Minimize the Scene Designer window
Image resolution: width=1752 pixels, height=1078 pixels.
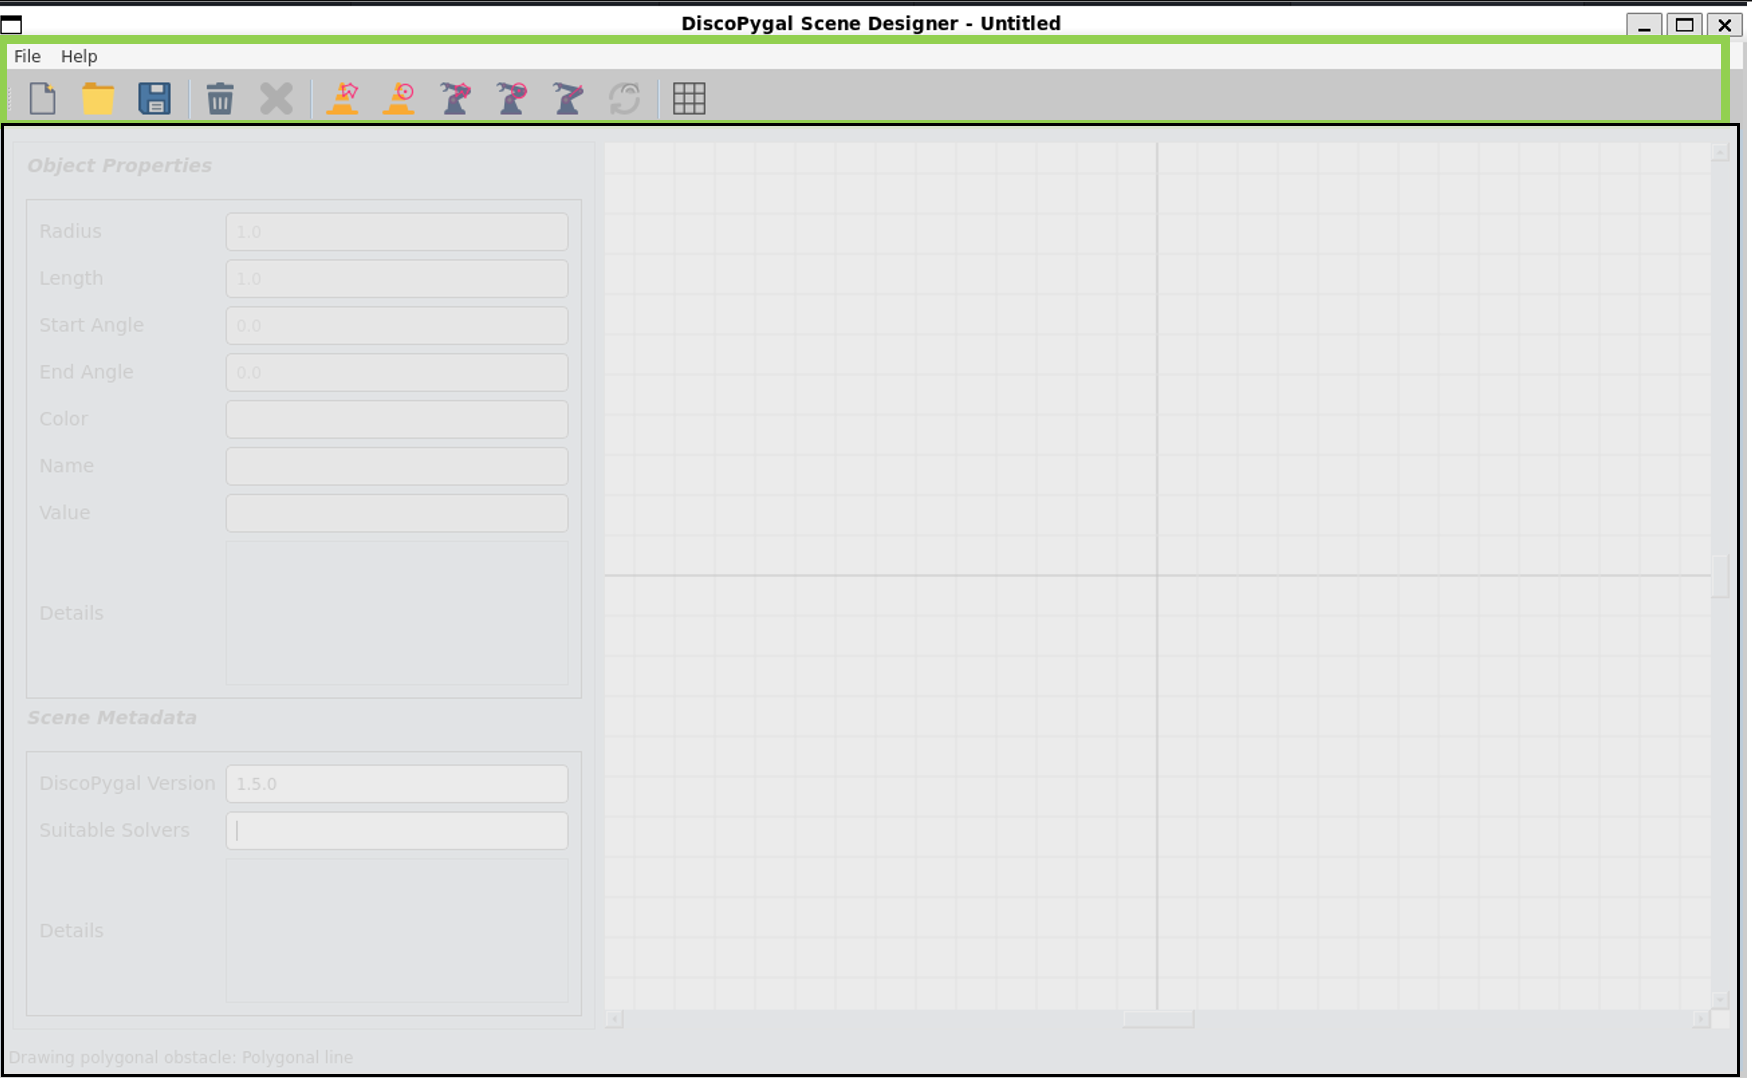[x=1644, y=24]
